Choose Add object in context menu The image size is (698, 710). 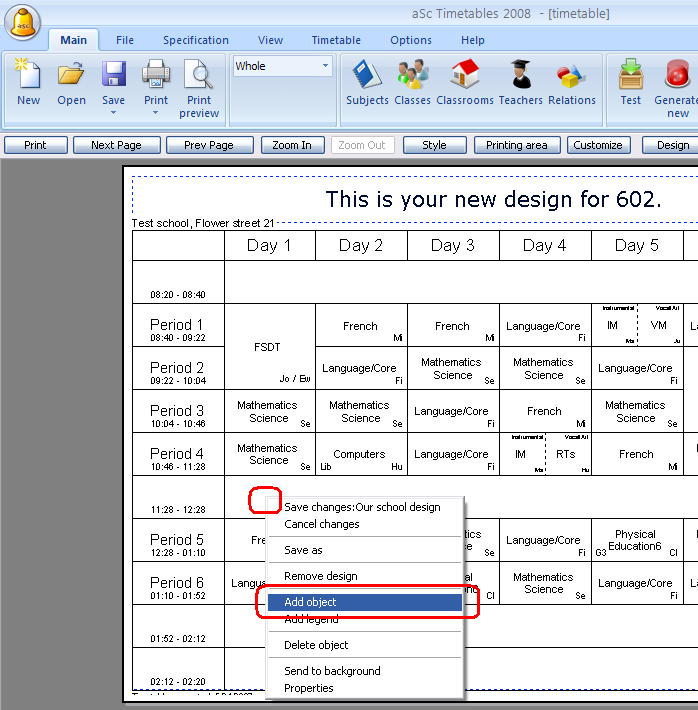[x=310, y=602]
